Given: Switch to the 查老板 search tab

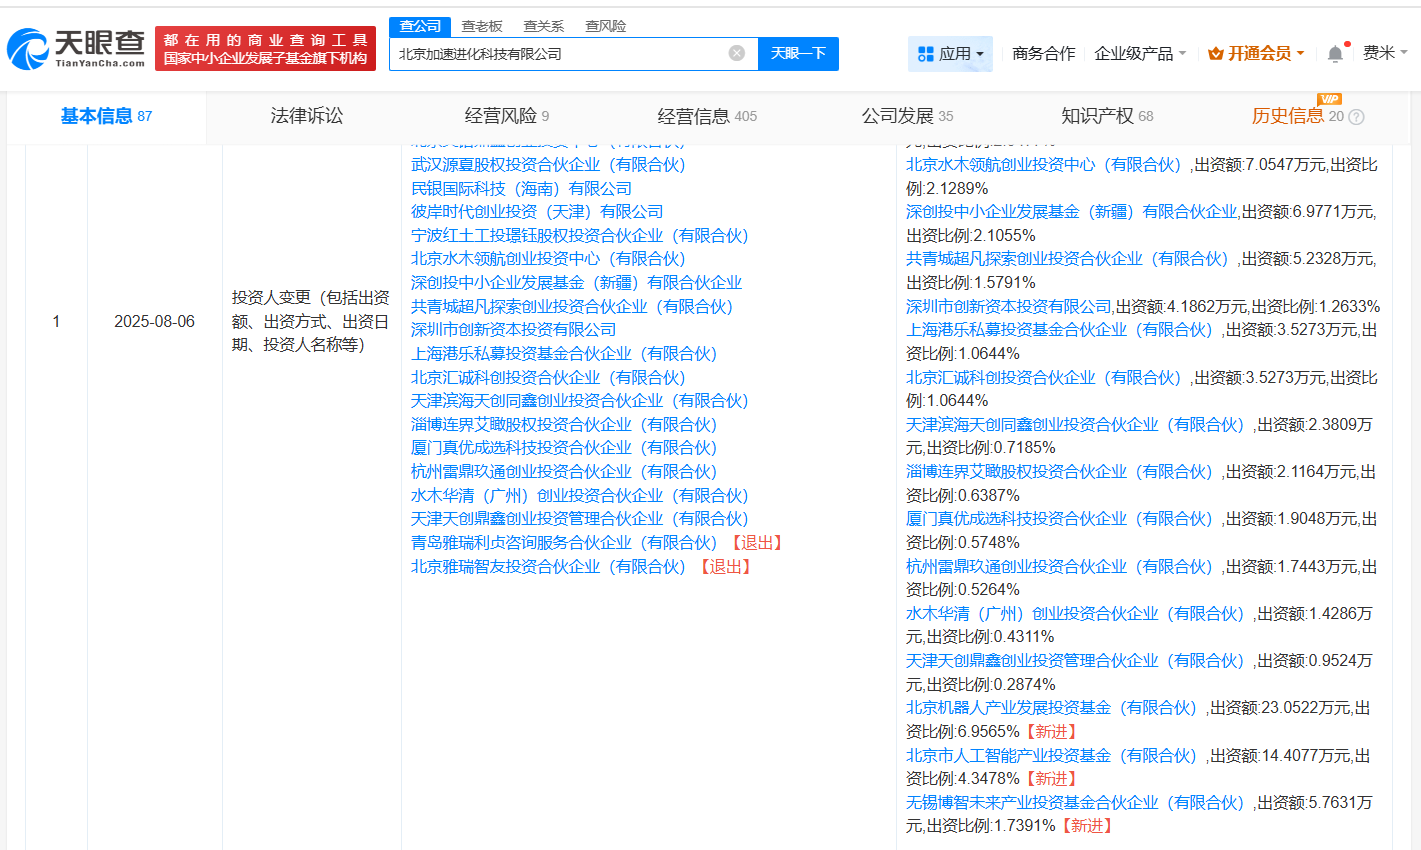Looking at the screenshot, I should 480,26.
